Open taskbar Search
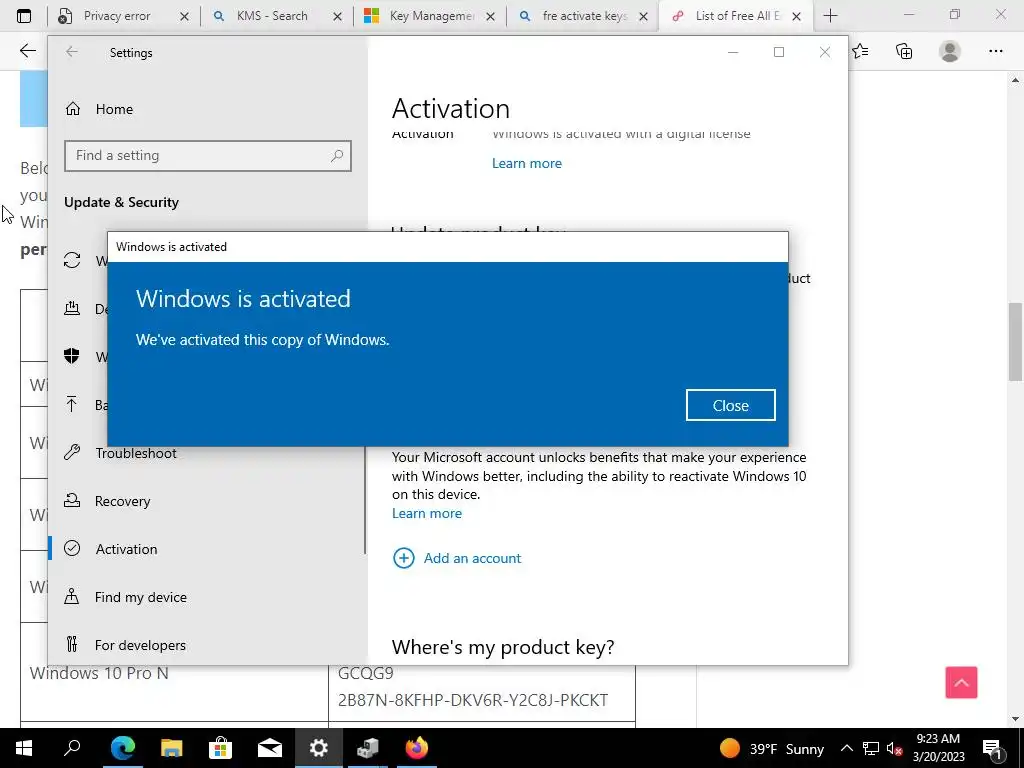This screenshot has width=1024, height=768. 72,748
